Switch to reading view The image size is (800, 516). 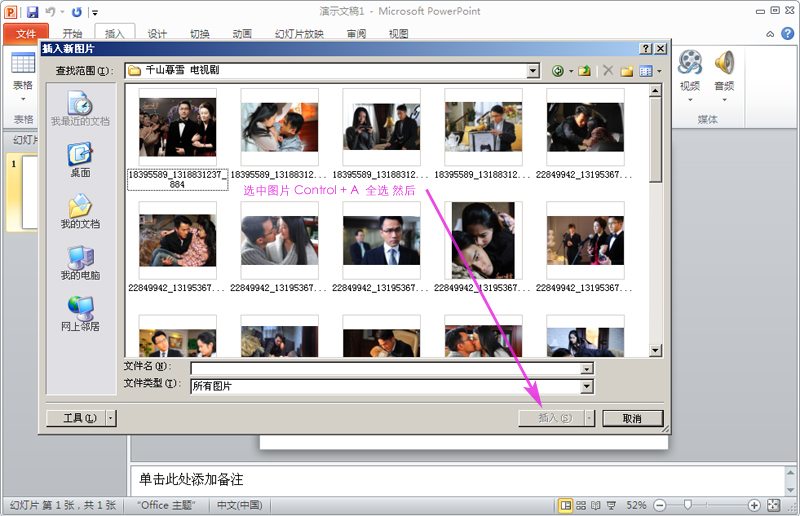tap(597, 505)
